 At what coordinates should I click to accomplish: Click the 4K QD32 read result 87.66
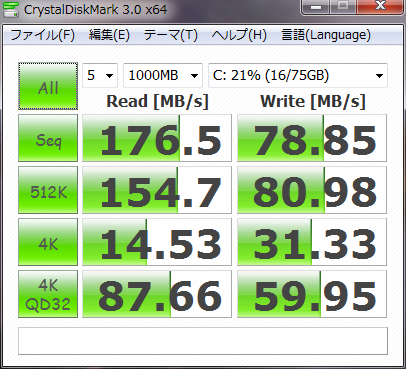[157, 294]
